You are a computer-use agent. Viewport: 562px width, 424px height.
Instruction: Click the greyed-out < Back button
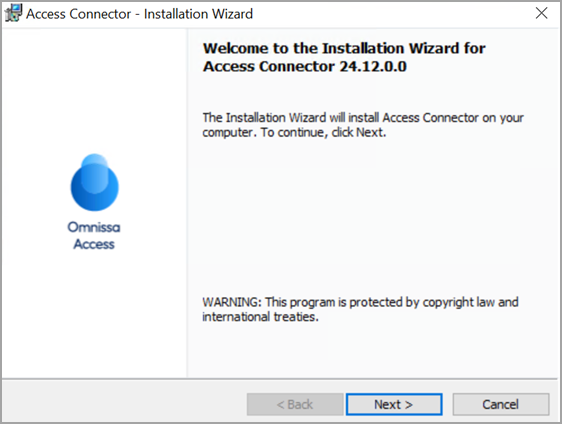[x=295, y=404]
